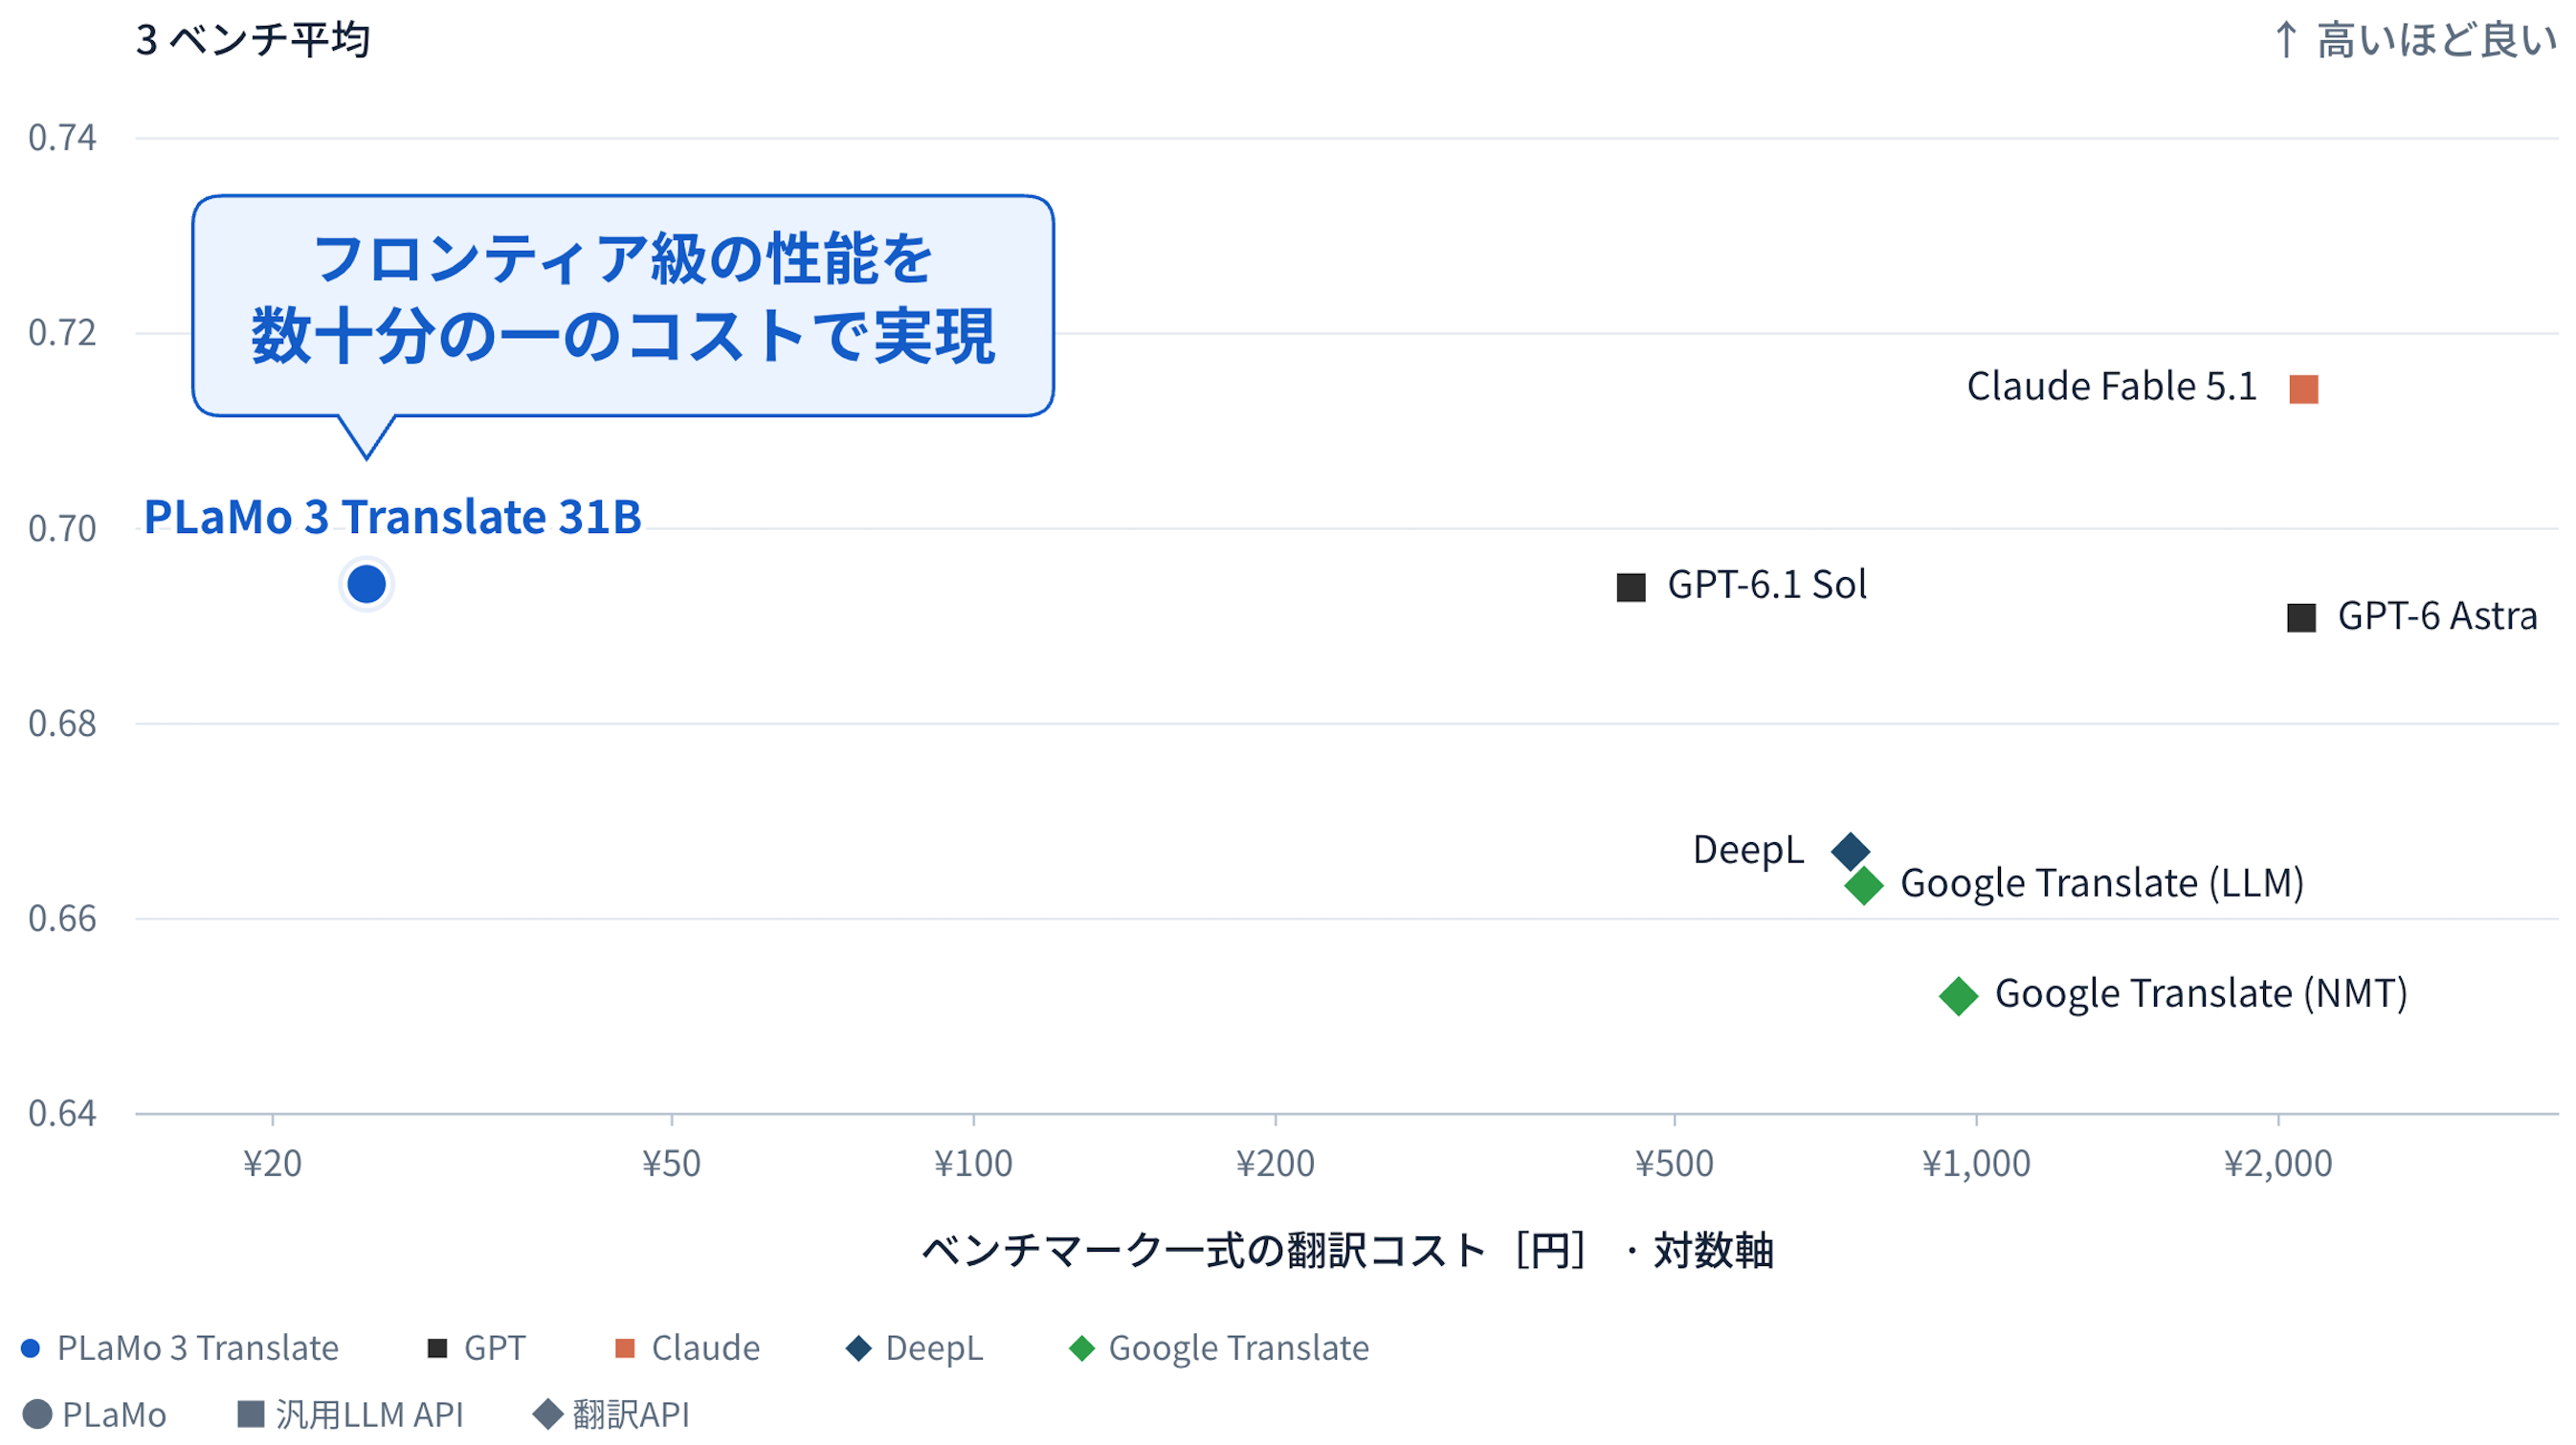Click the Google Translate (LLM) label
Viewport: 2576px width, 1445px height.
2102,884
